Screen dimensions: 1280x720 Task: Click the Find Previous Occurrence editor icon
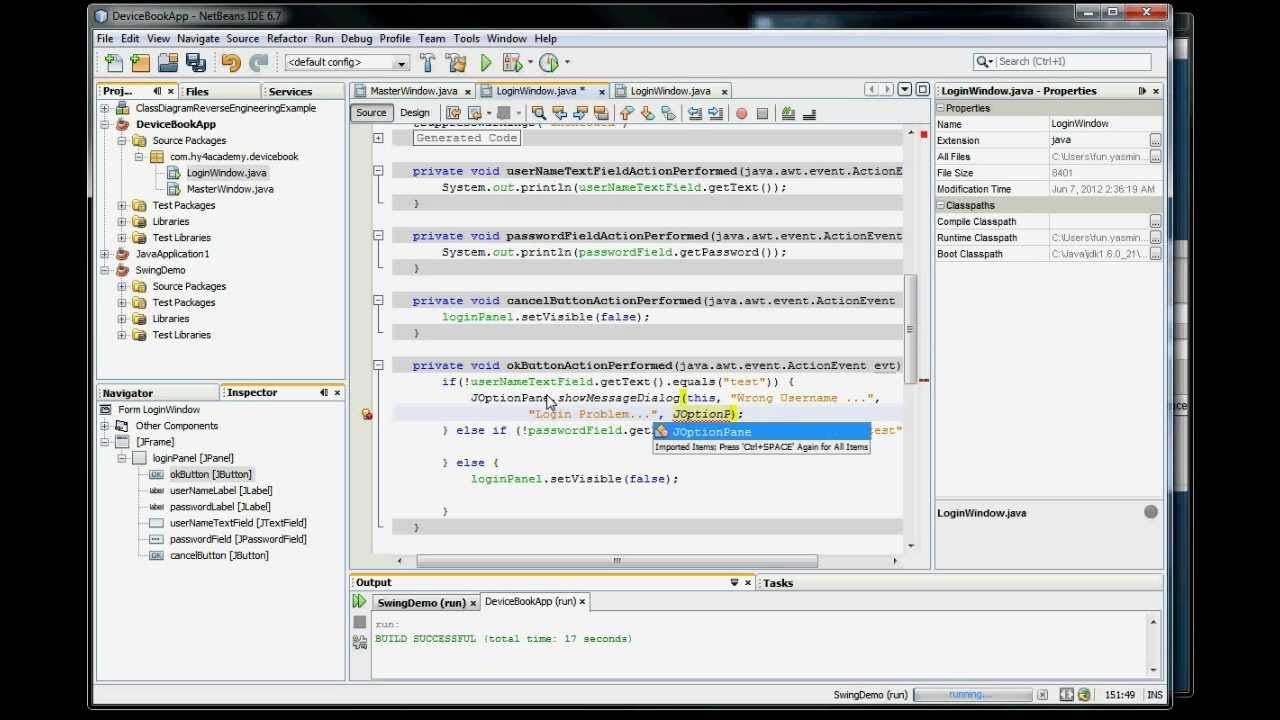[560, 113]
